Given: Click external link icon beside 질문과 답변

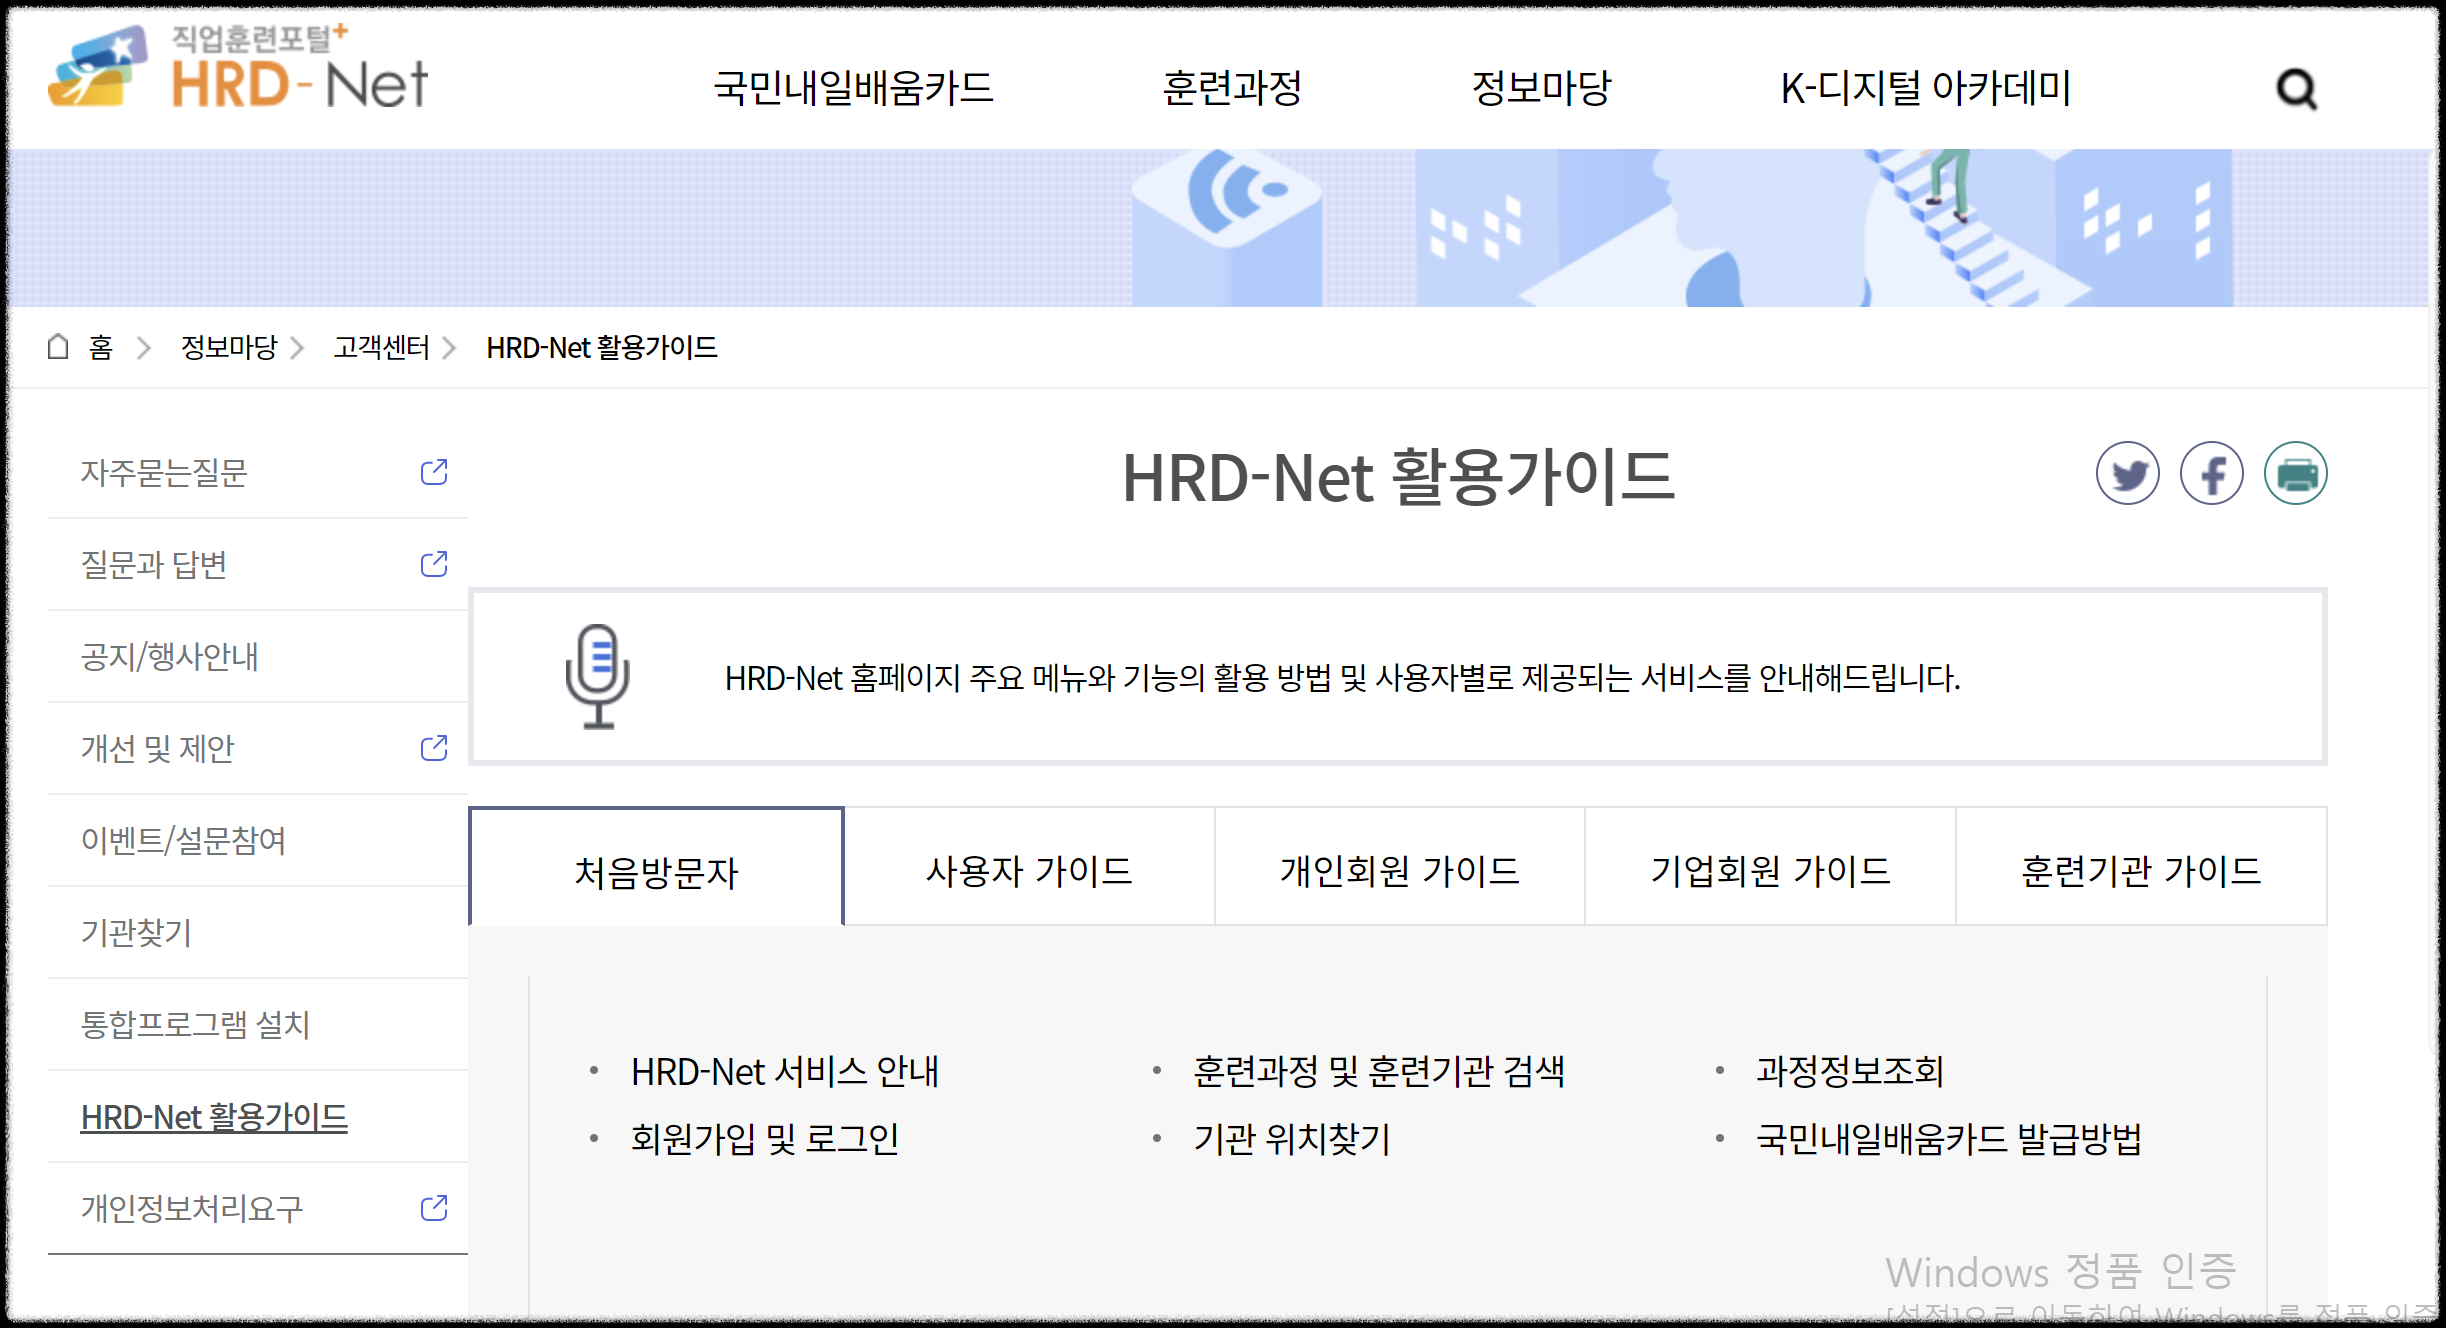Looking at the screenshot, I should coord(434,564).
